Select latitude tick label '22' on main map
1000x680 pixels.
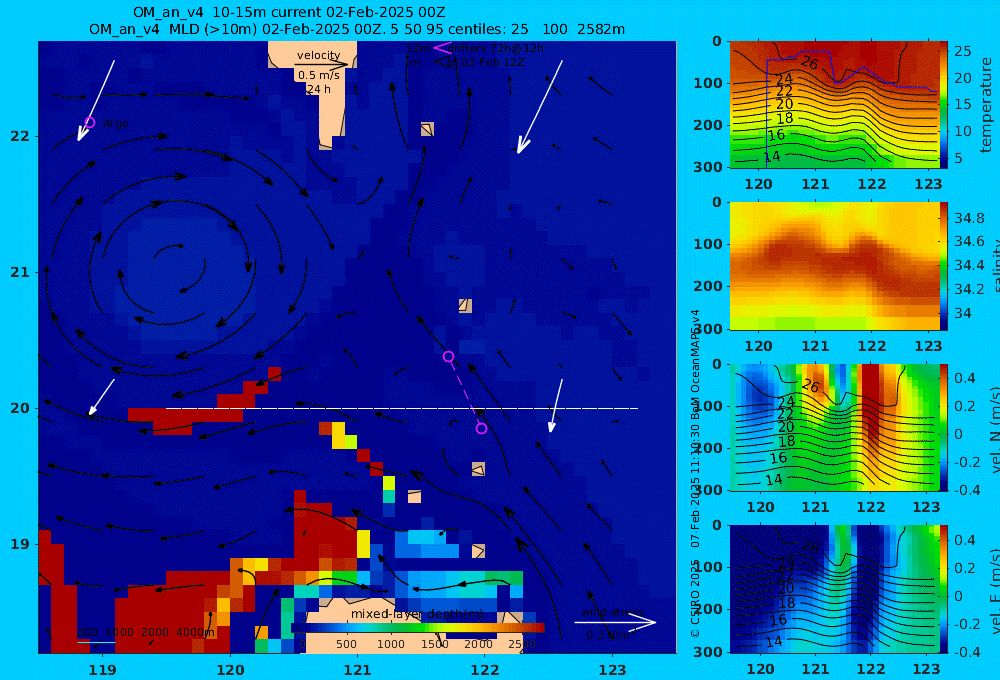click(x=20, y=136)
